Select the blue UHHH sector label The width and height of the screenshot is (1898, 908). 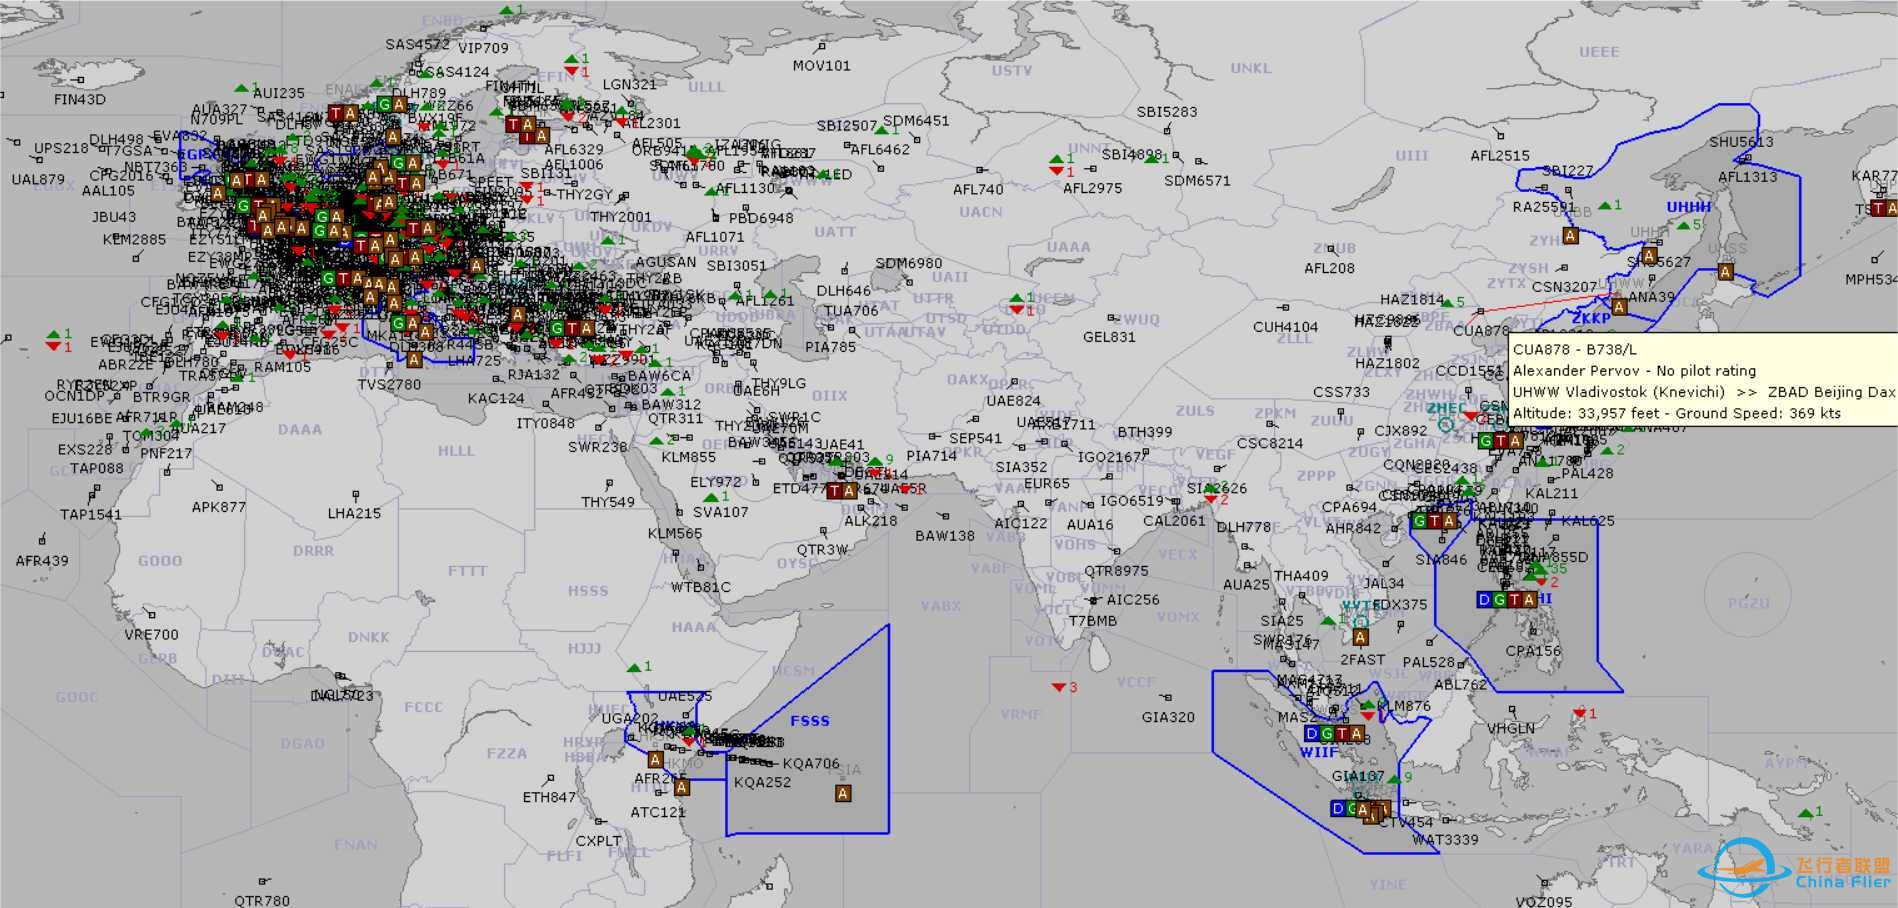1688,207
